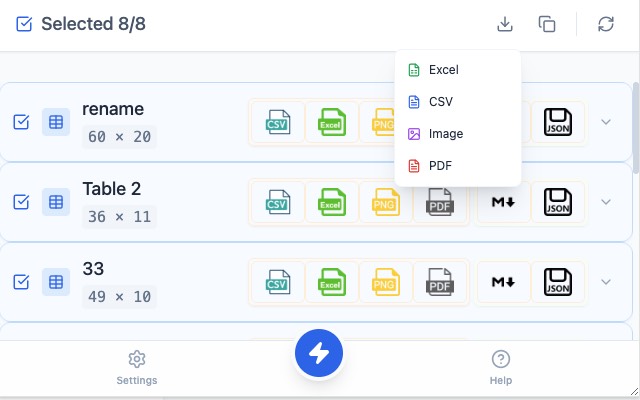Toggle the Selected 8/8 select-all checkbox
Image resolution: width=640 pixels, height=400 pixels.
24,24
